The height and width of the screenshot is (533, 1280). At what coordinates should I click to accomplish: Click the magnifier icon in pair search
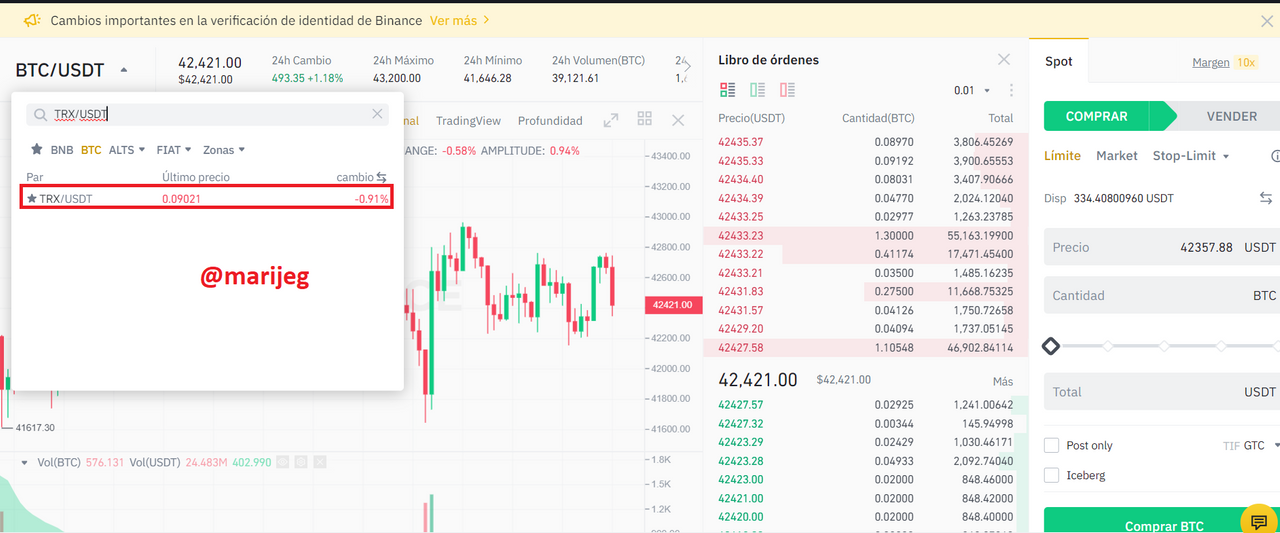tap(41, 114)
